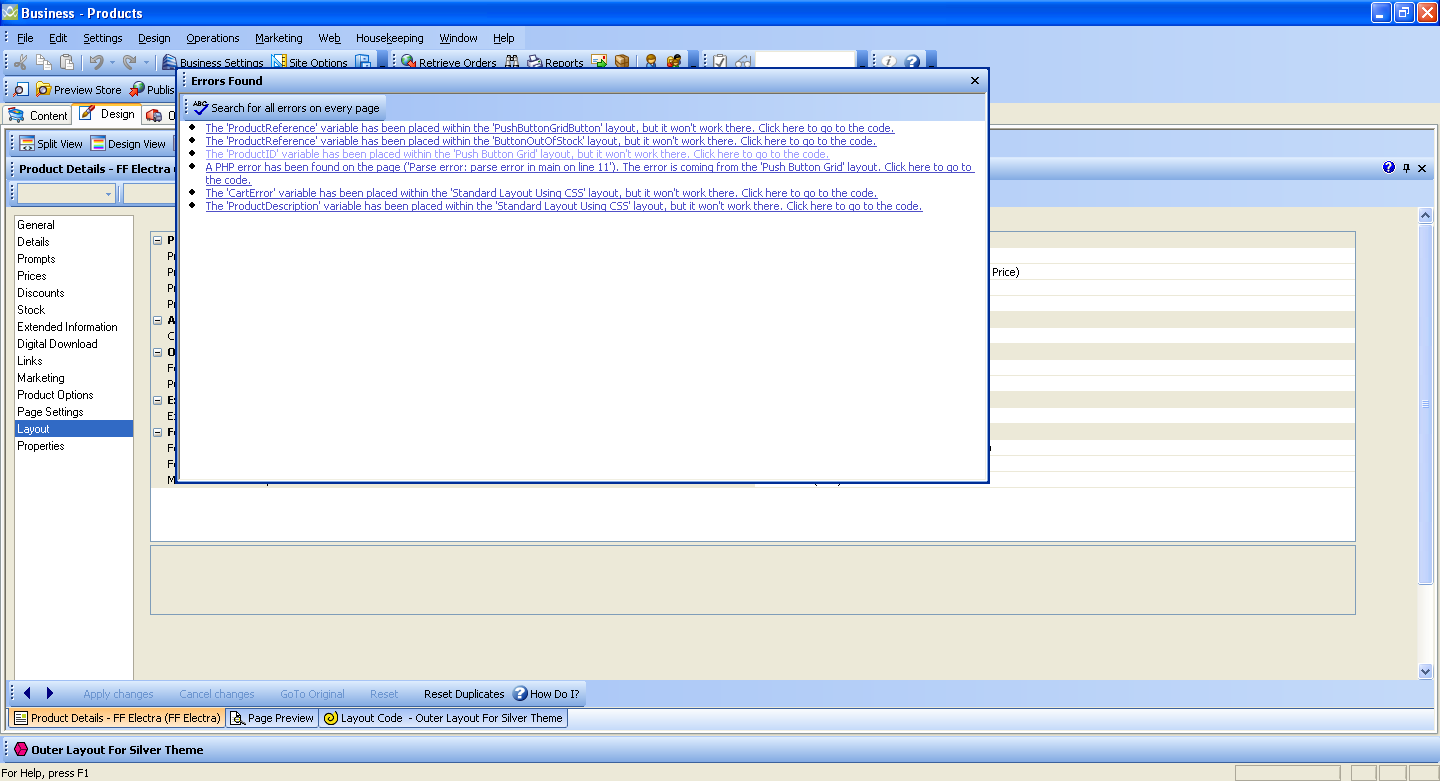The image size is (1440, 781).
Task: Click the blue back arrow icon
Action: click(27, 693)
